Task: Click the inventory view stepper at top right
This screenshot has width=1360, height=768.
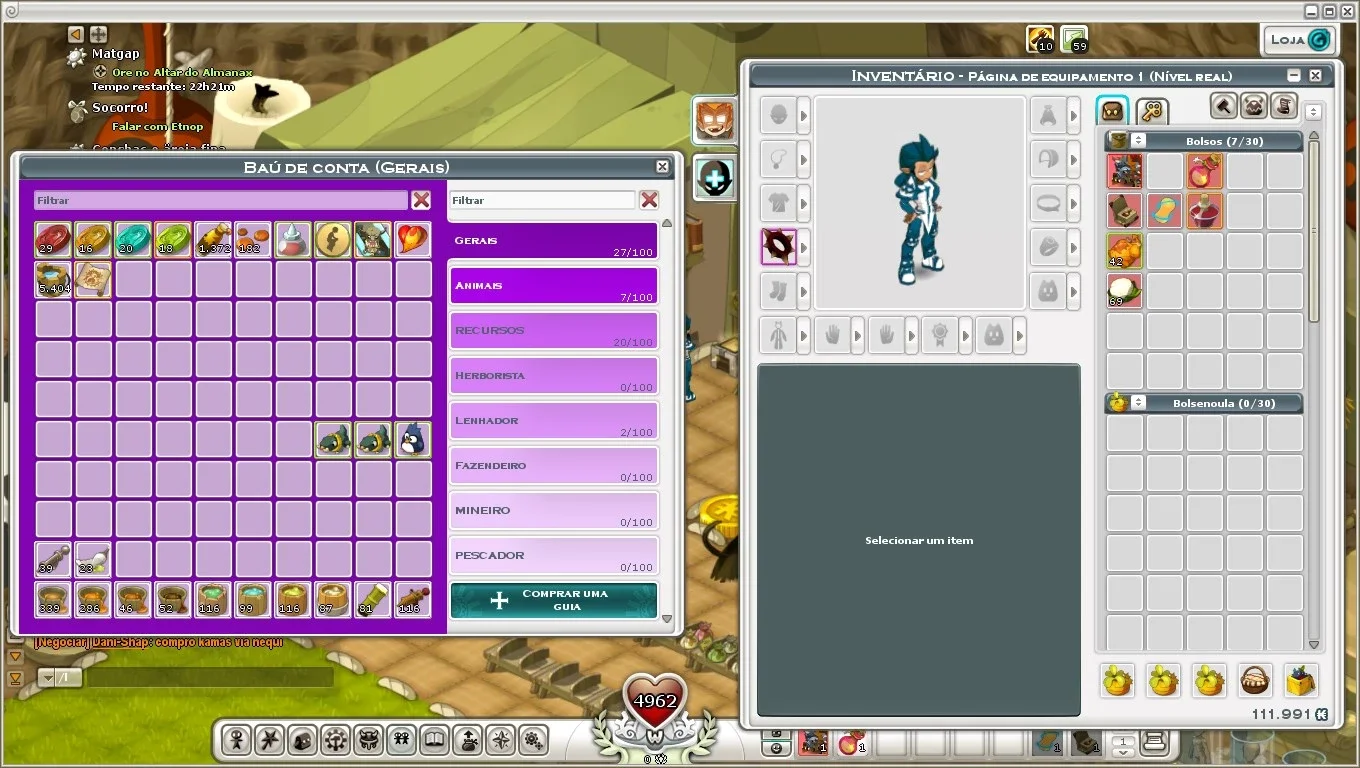Action: pyautogui.click(x=1314, y=112)
